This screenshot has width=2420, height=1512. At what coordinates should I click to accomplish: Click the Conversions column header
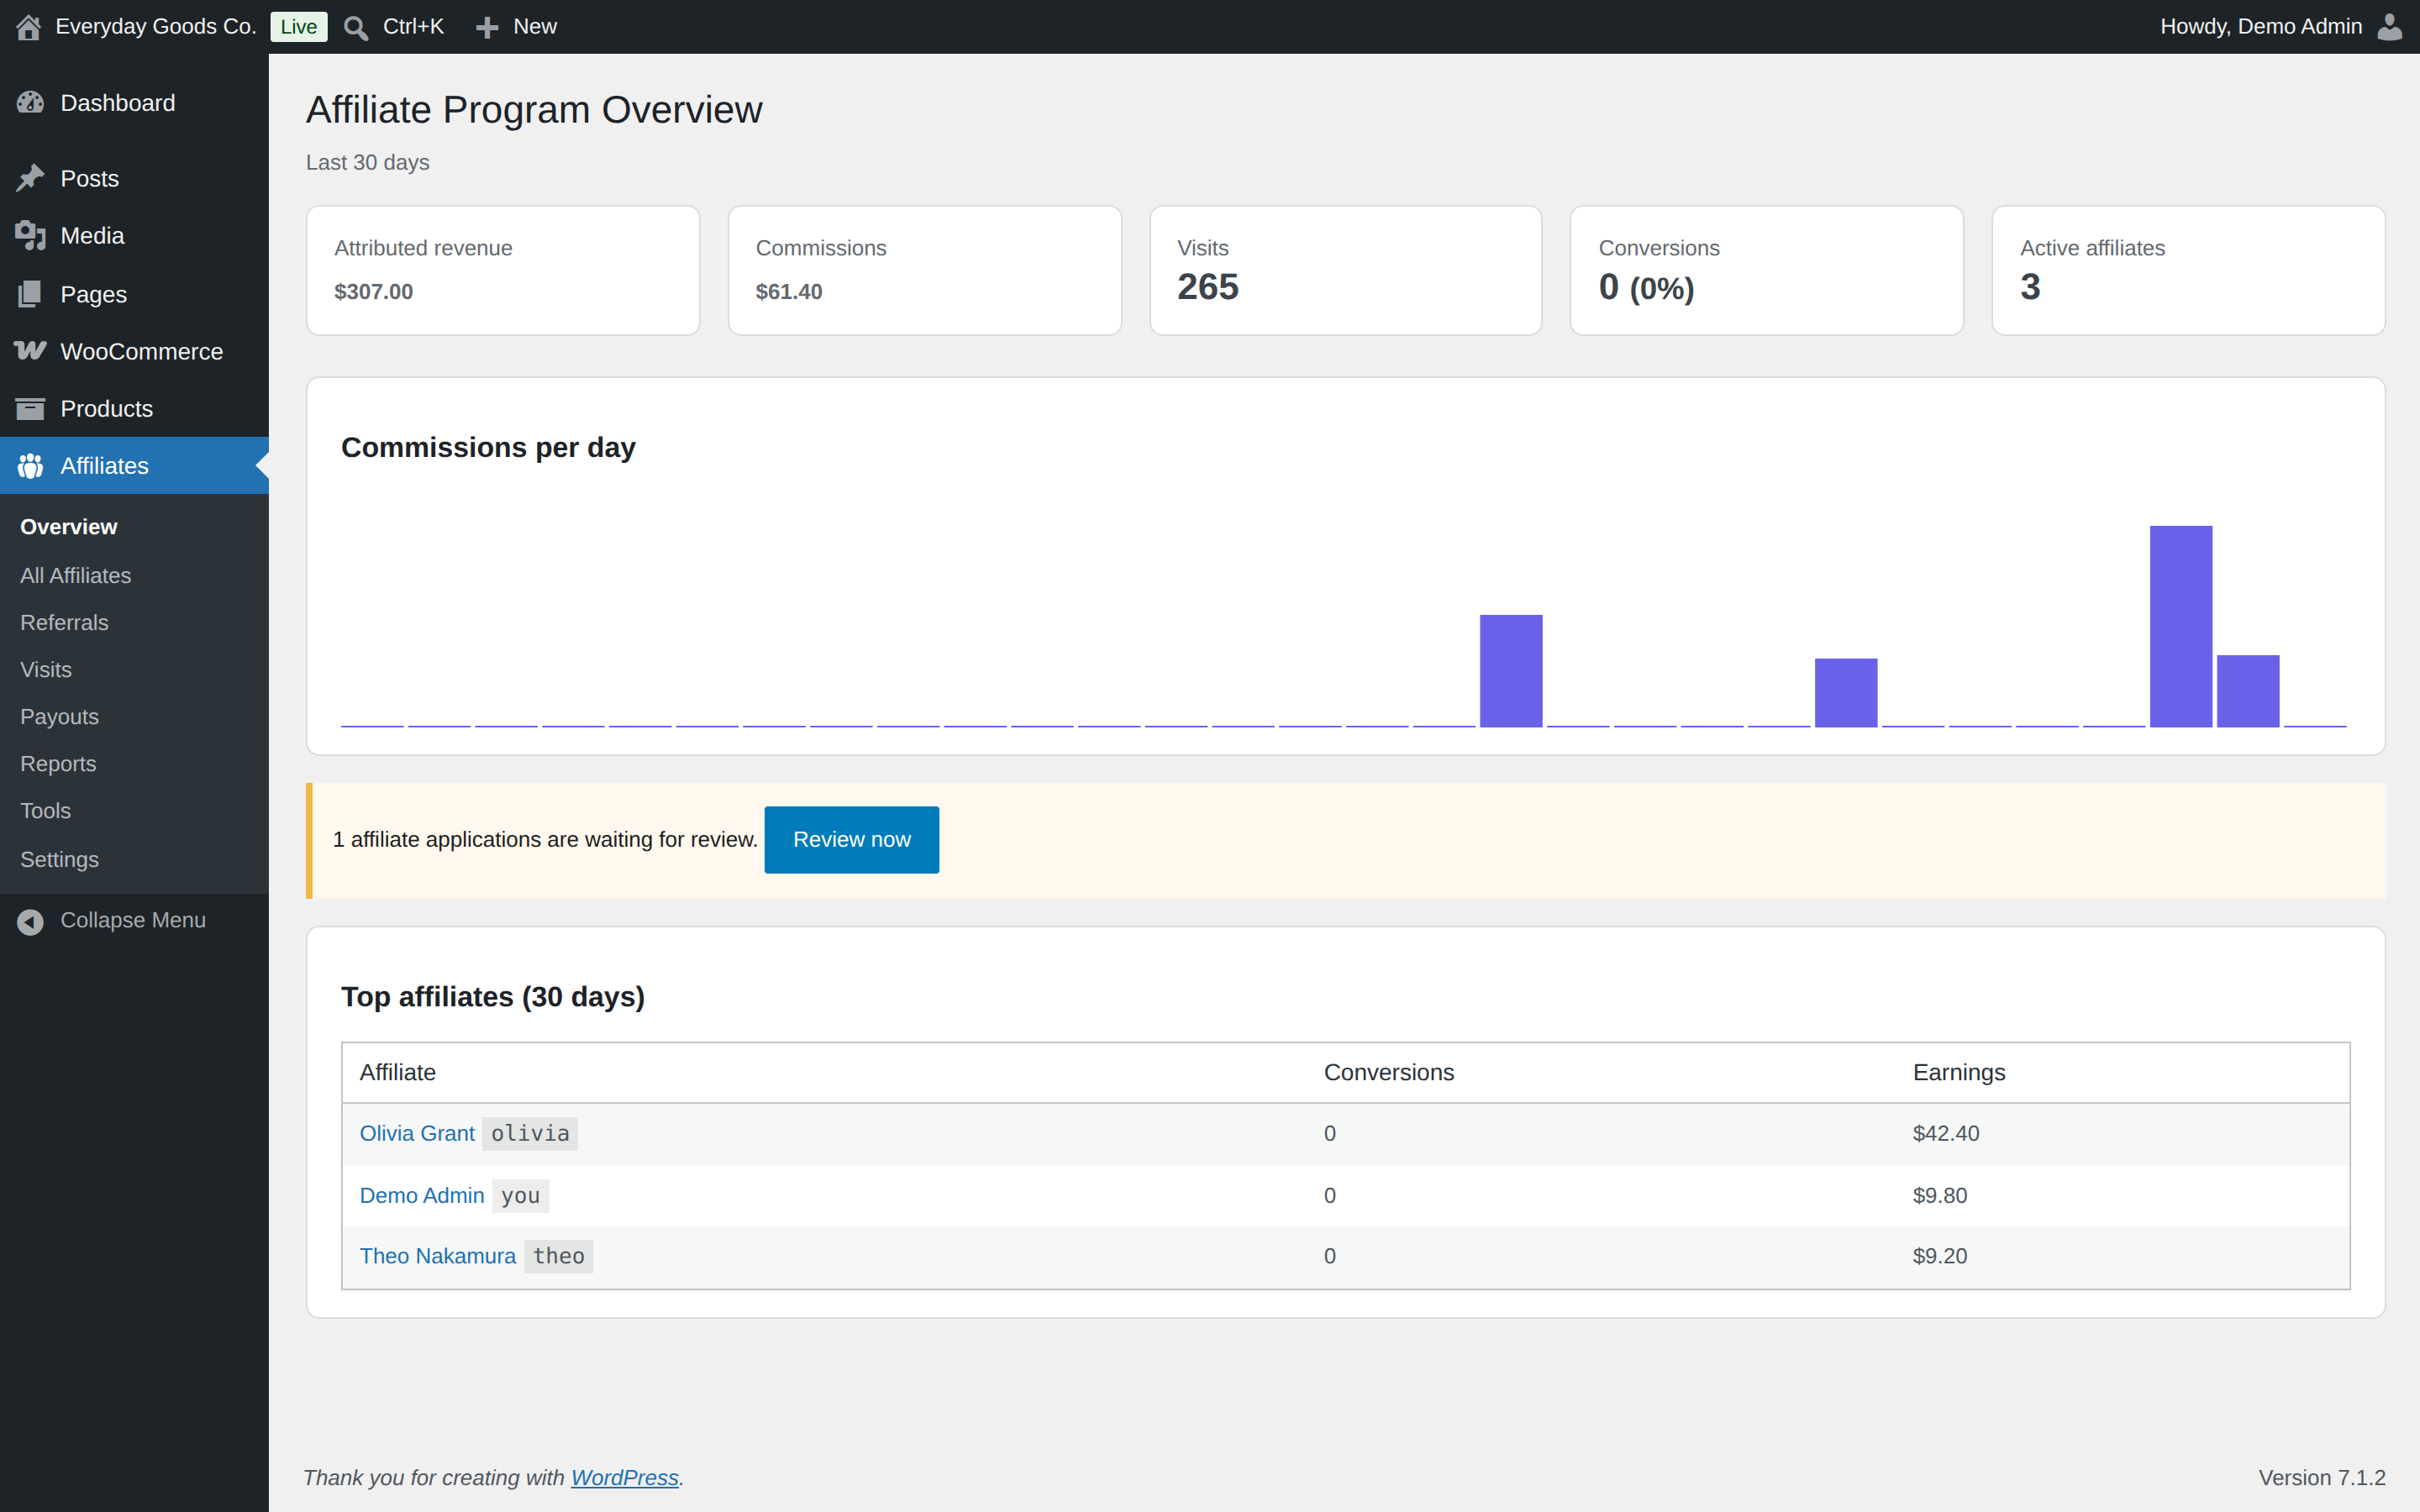[1388, 1072]
